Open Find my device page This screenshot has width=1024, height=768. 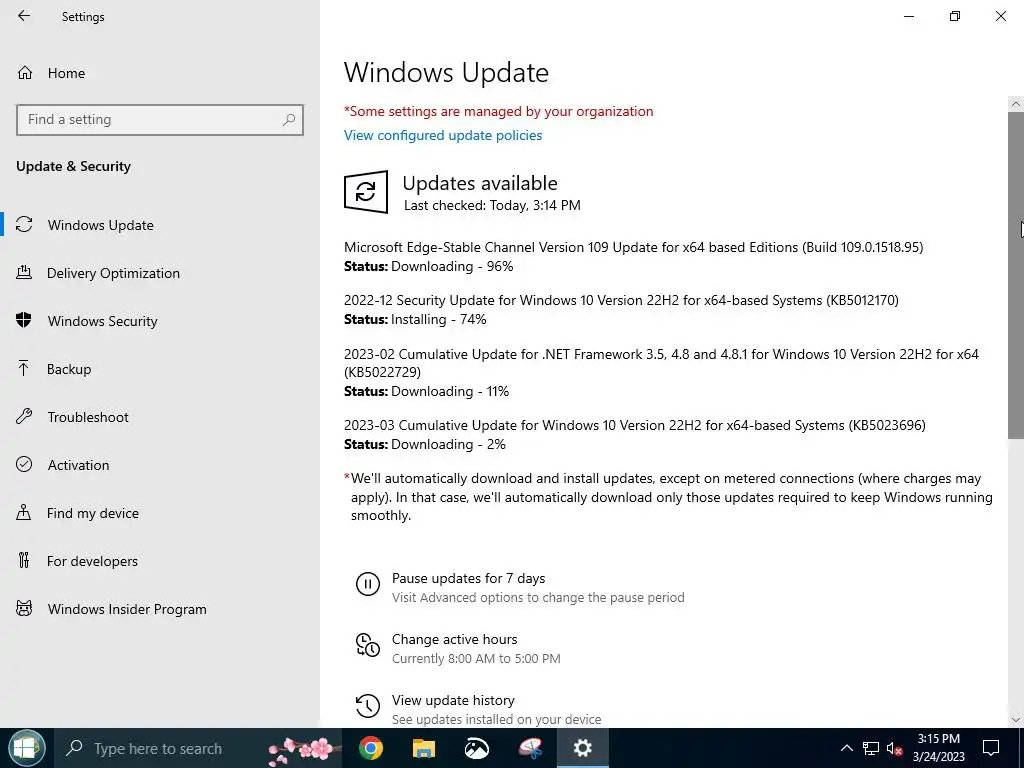pyautogui.click(x=93, y=513)
